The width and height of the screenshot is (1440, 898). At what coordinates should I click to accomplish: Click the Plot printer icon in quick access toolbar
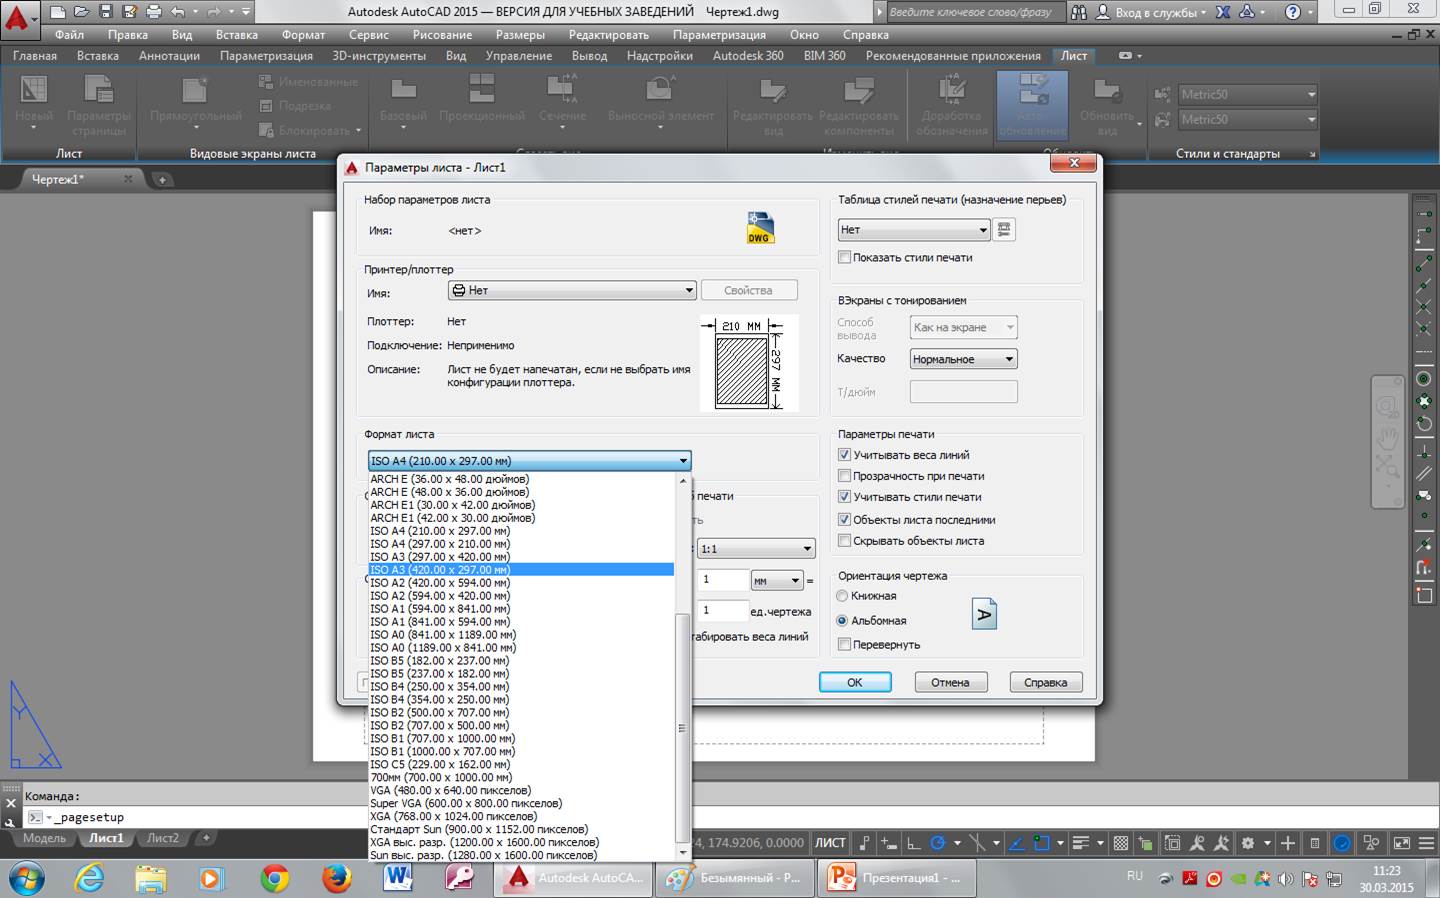pos(153,12)
